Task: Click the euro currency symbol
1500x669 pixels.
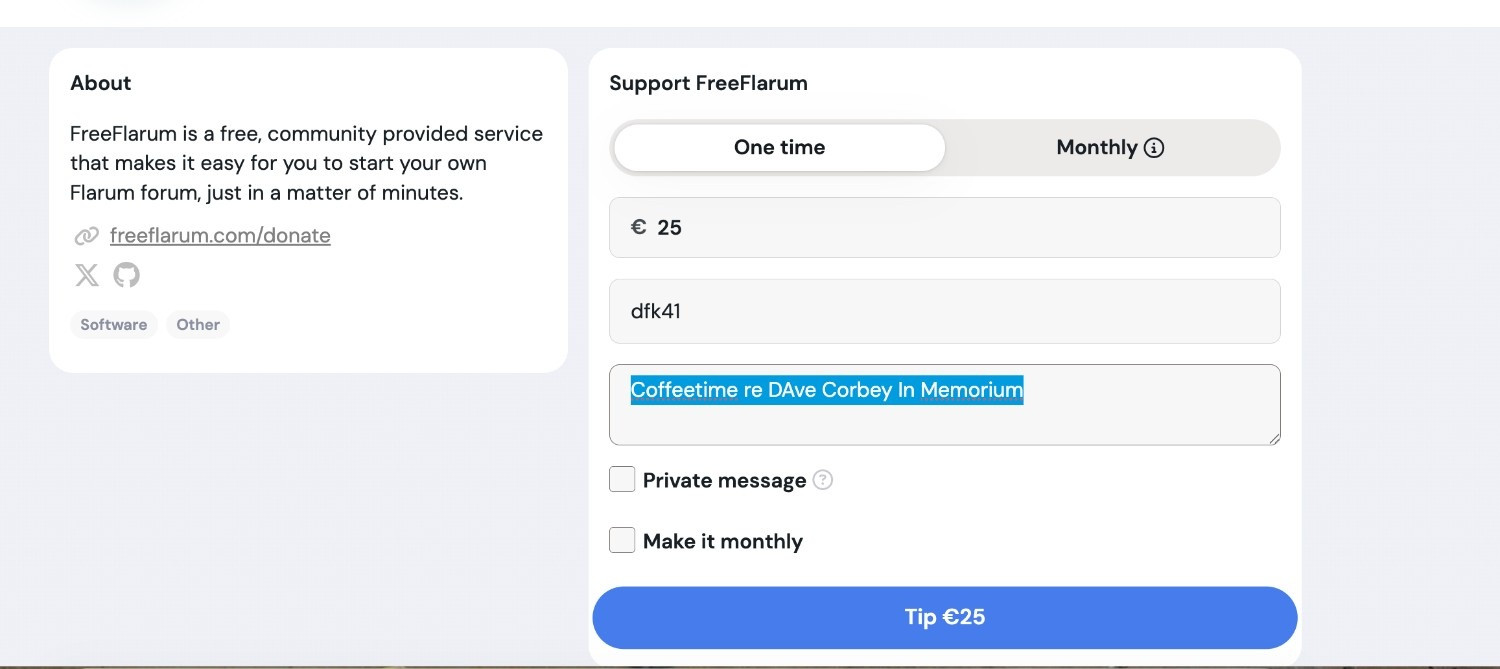Action: tap(638, 227)
